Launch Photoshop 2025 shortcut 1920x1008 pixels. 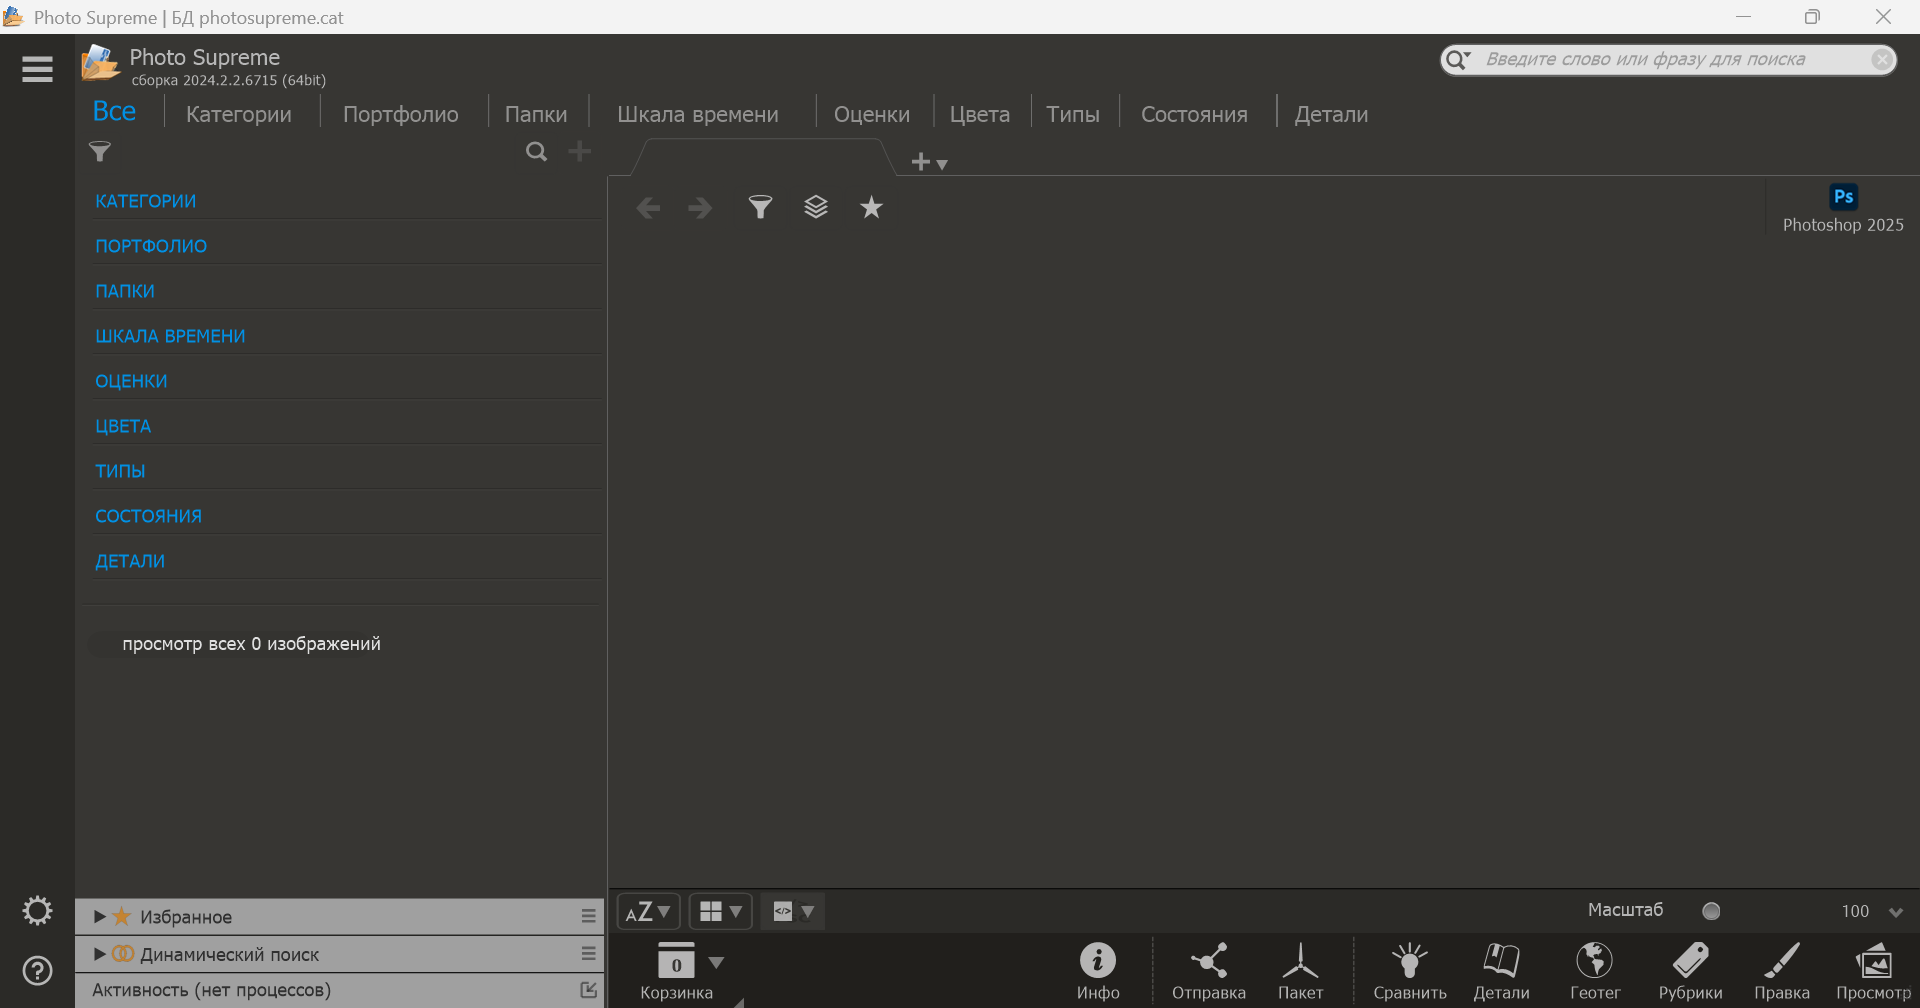coord(1843,209)
